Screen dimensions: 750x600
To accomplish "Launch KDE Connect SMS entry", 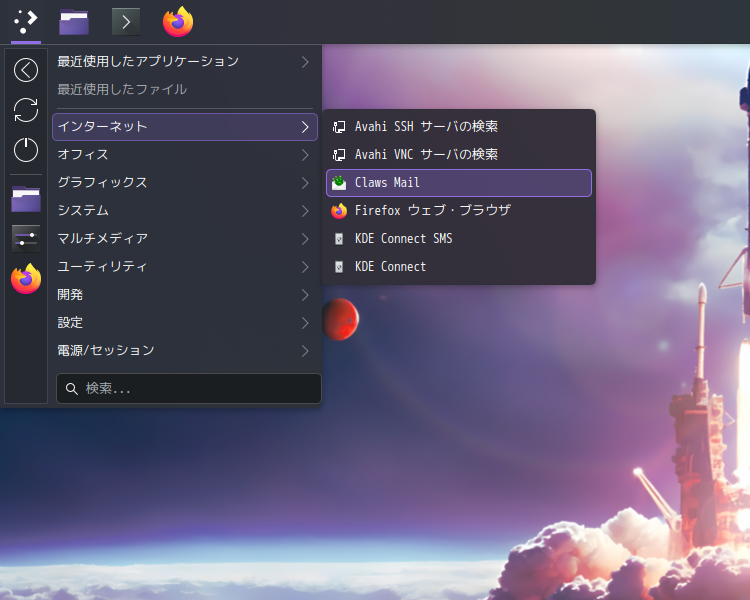I will point(459,239).
